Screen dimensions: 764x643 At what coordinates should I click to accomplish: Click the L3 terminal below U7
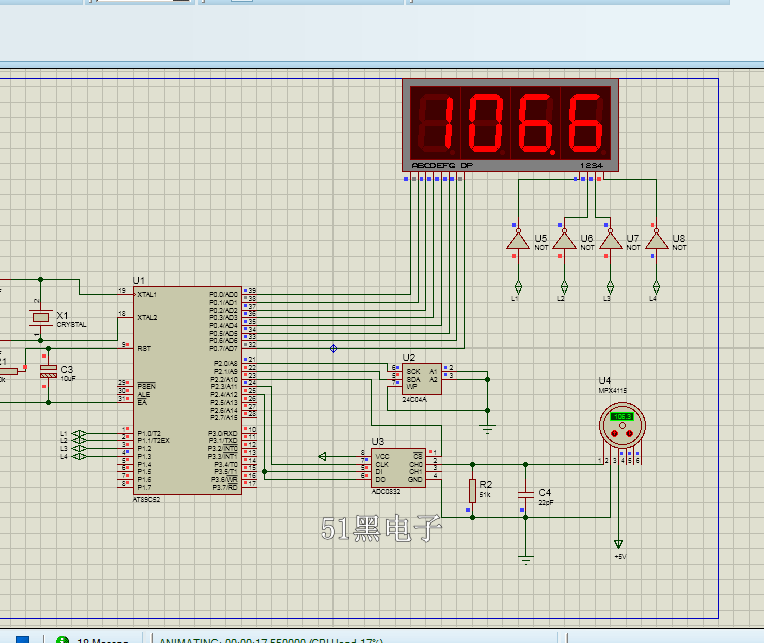pyautogui.click(x=610, y=287)
